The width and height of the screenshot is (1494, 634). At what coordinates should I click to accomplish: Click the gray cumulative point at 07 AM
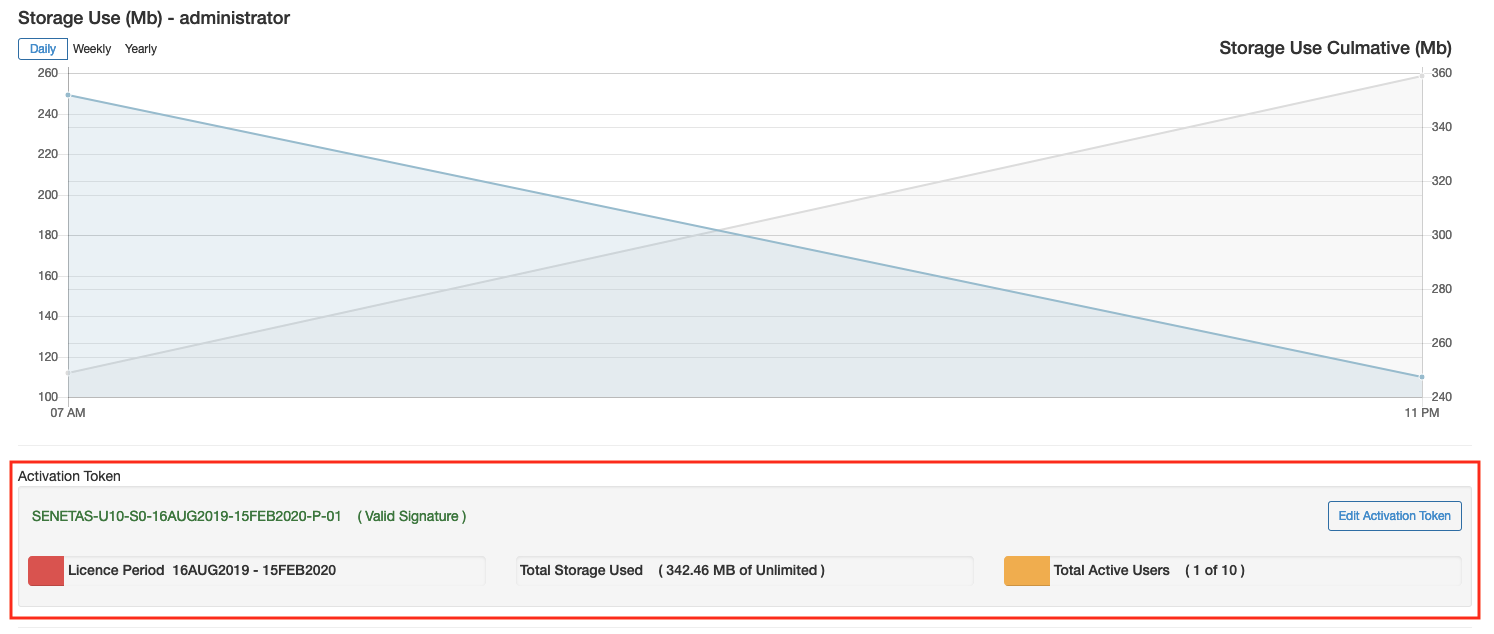point(68,373)
